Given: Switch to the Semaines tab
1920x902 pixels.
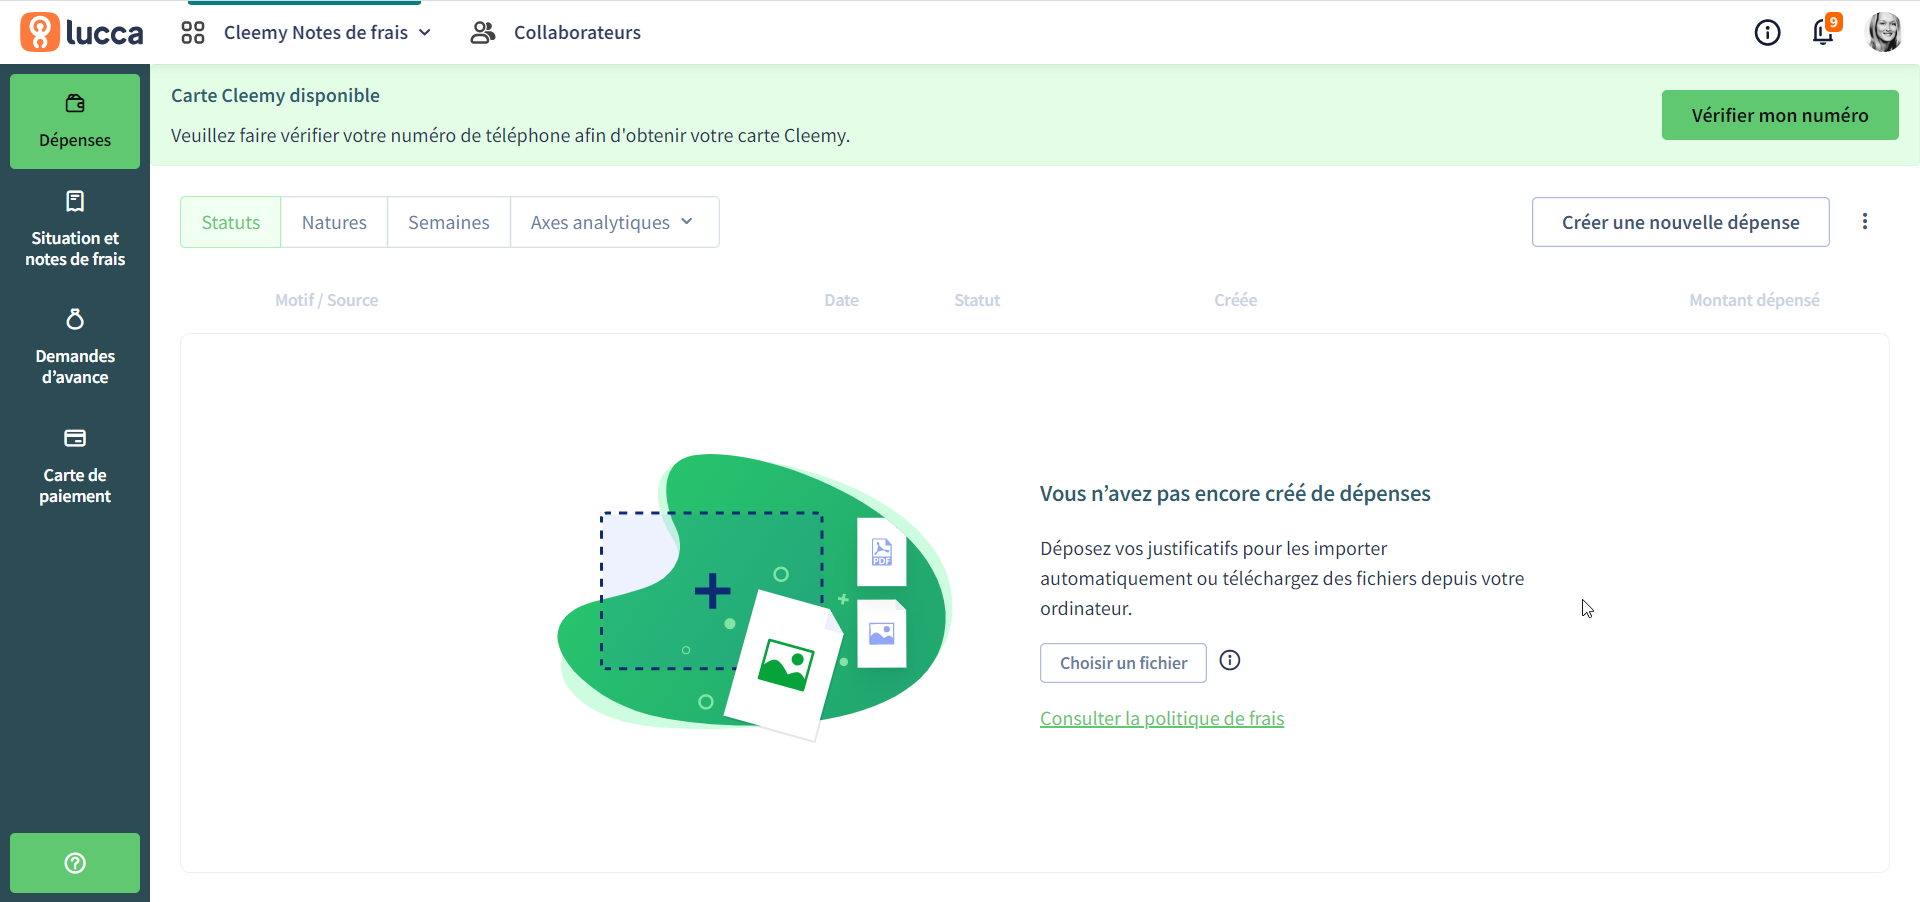Looking at the screenshot, I should (449, 222).
